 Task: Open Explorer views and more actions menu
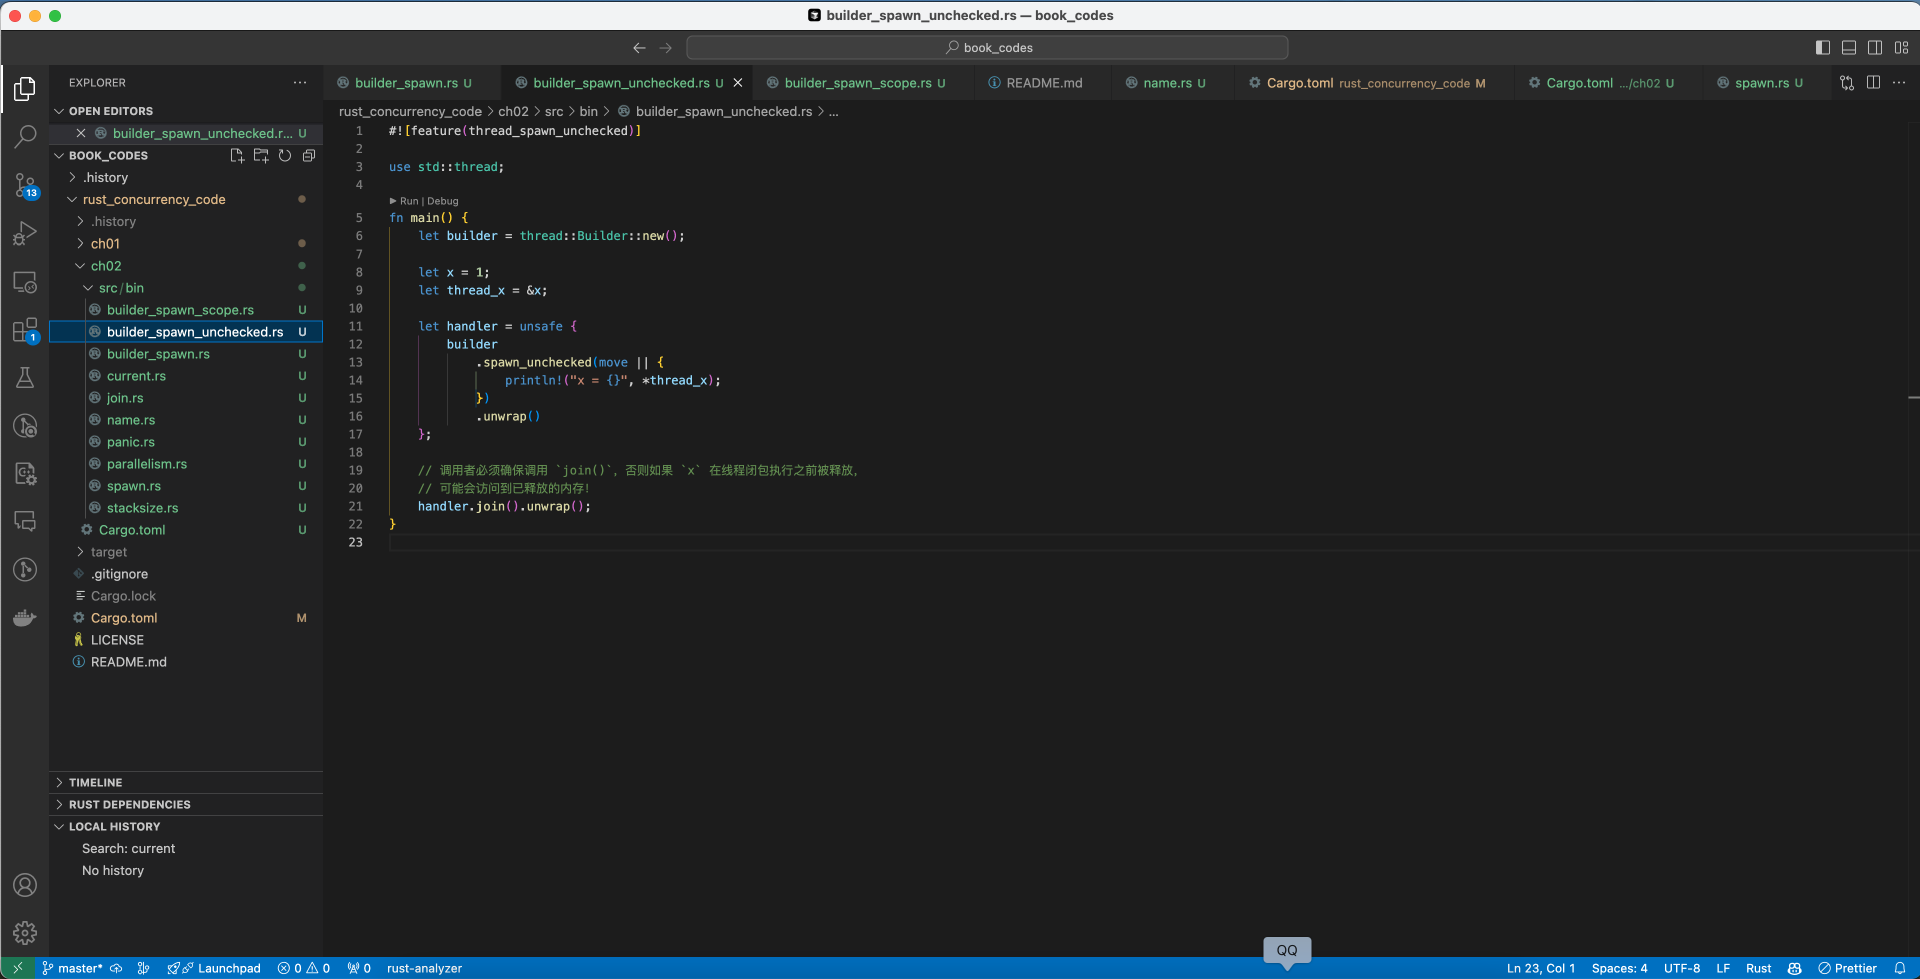300,83
